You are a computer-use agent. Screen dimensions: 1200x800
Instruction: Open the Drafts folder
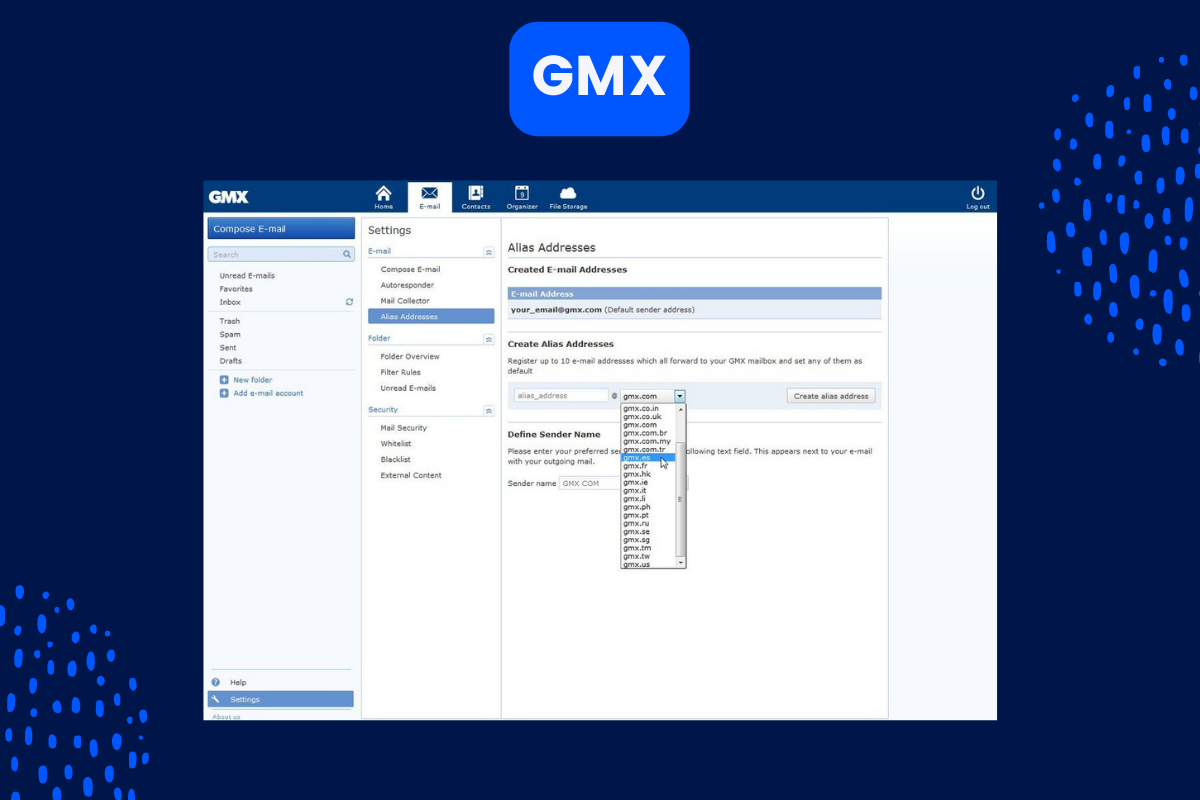pos(231,361)
